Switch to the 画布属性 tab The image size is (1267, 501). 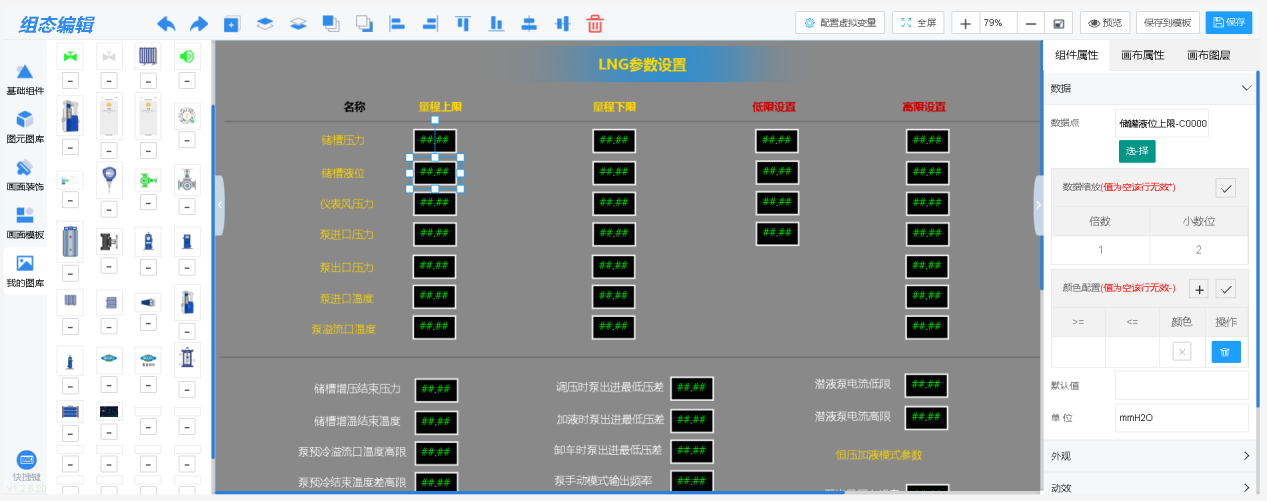pos(1142,56)
